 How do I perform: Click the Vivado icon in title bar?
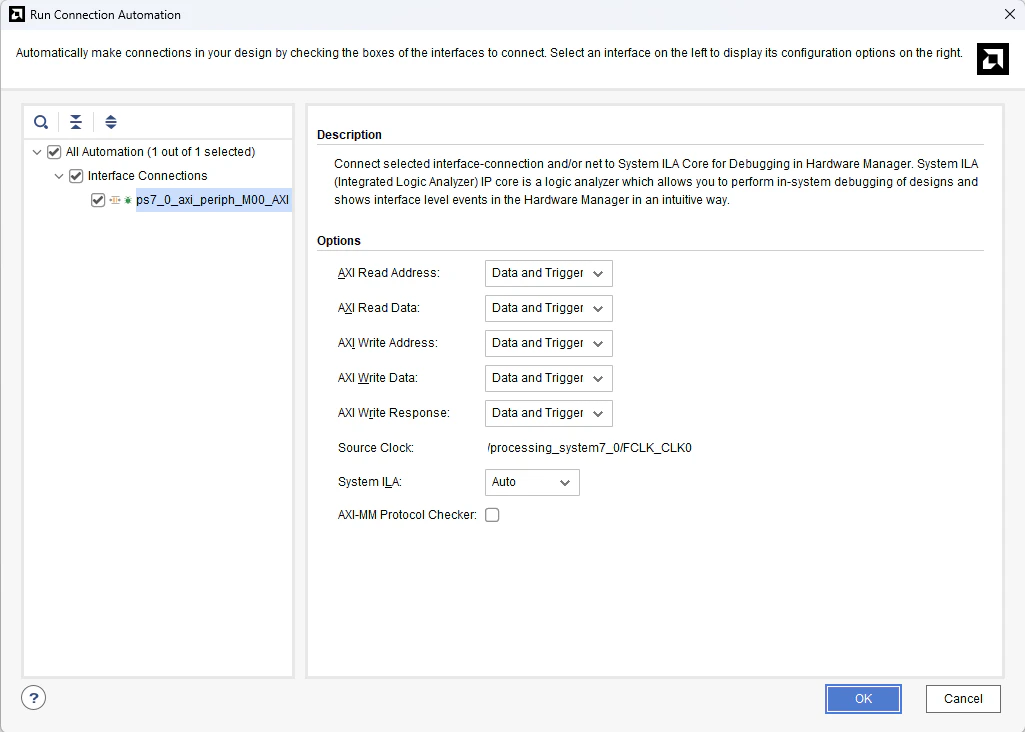[16, 15]
